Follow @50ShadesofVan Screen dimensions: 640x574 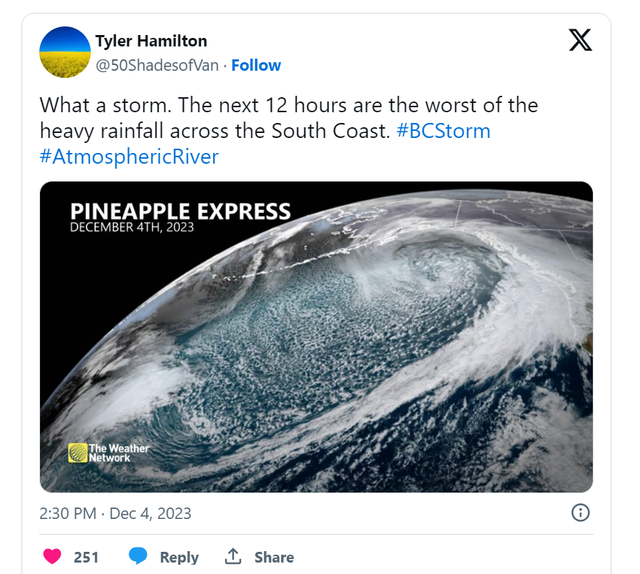coord(256,65)
